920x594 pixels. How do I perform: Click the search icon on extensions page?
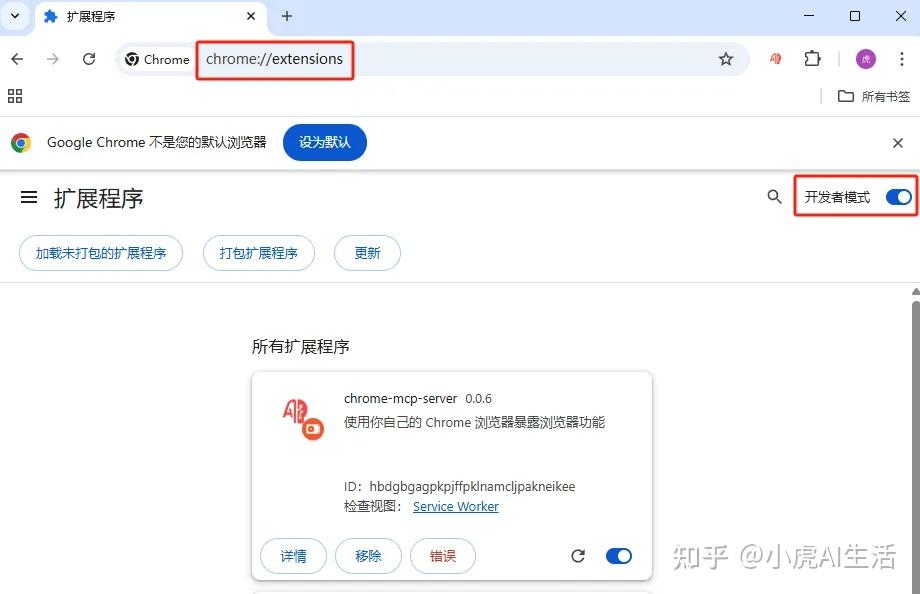(x=774, y=197)
